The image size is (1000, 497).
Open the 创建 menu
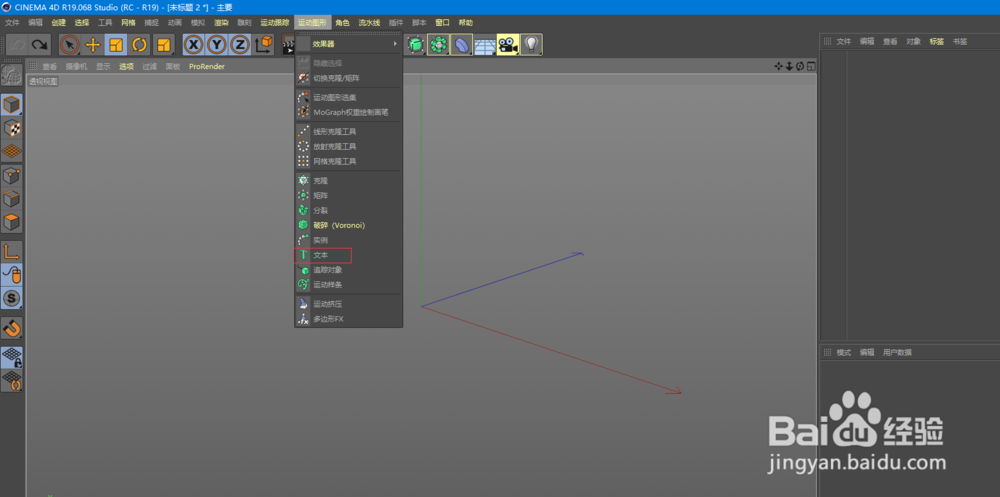tap(59, 22)
